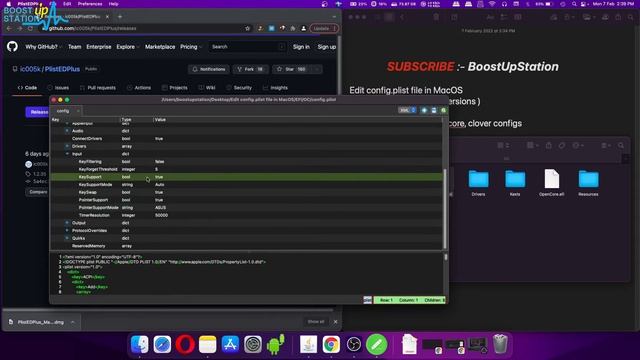This screenshot has height=360, width=640.
Task: Open the Help menu in menu bar
Action: click(x=113, y=4)
